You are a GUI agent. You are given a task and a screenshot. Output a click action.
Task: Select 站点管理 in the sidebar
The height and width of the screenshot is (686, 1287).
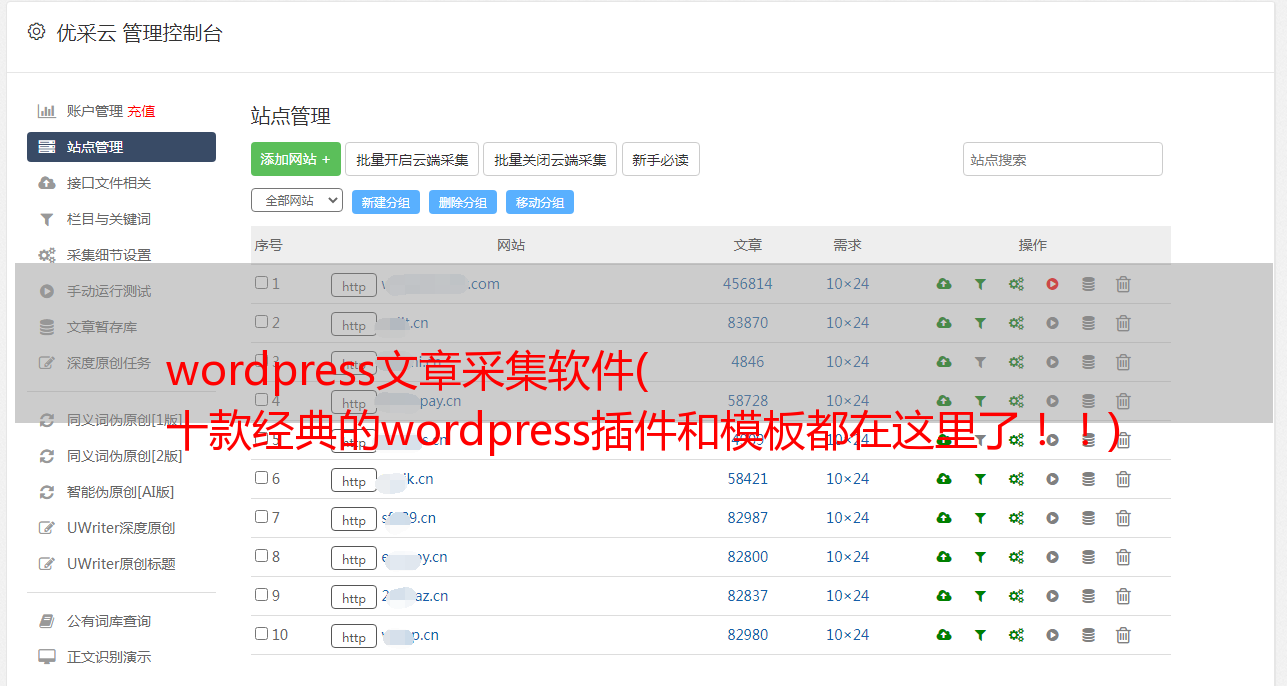(121, 147)
